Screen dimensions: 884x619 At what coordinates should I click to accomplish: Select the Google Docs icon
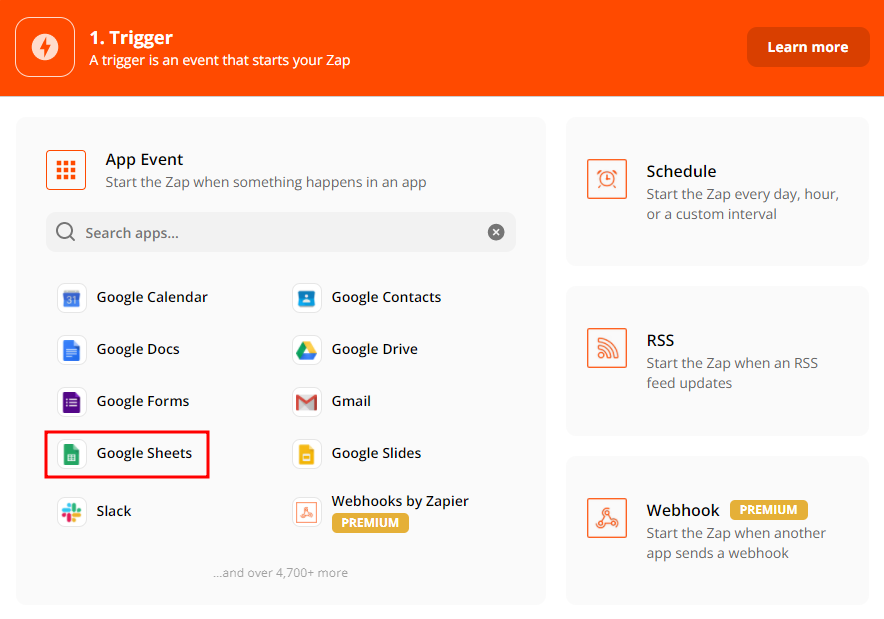(71, 350)
